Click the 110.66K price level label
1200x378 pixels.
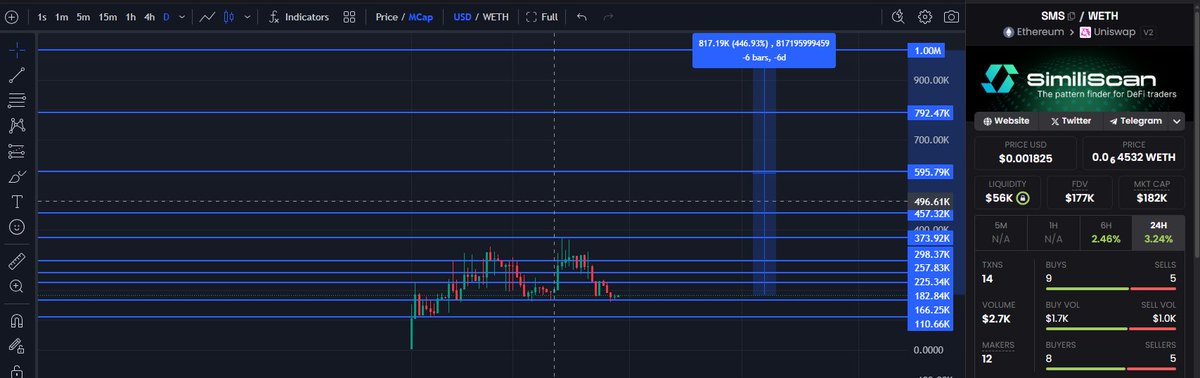click(930, 325)
